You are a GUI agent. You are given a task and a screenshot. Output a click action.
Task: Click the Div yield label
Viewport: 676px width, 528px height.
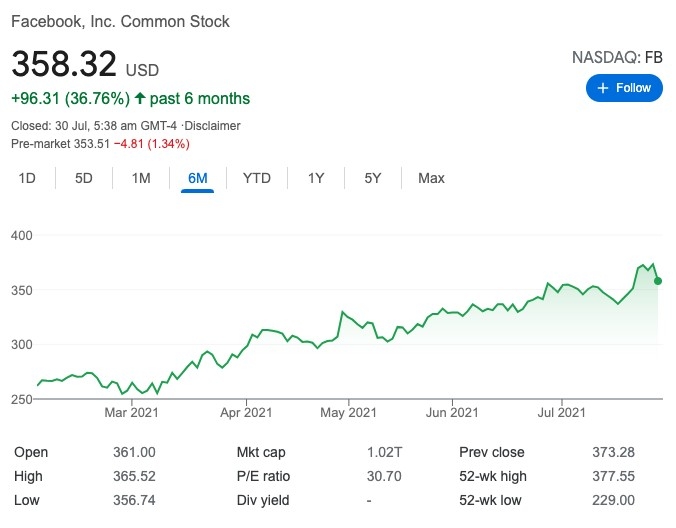tap(263, 500)
